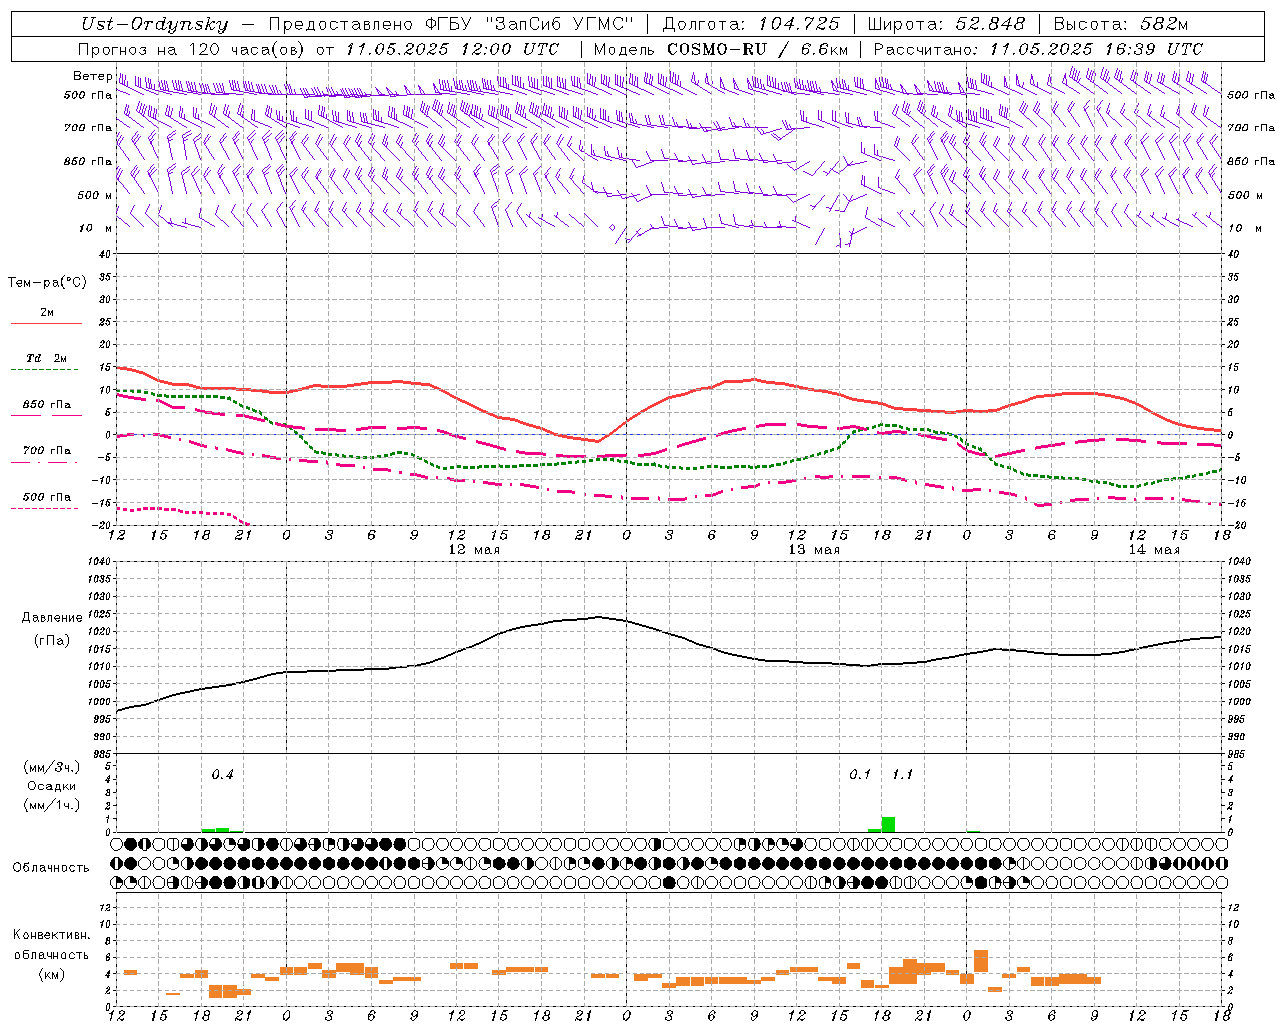Click the 0.4 precipitation amount value
The height and width of the screenshot is (1024, 1280).
(222, 774)
